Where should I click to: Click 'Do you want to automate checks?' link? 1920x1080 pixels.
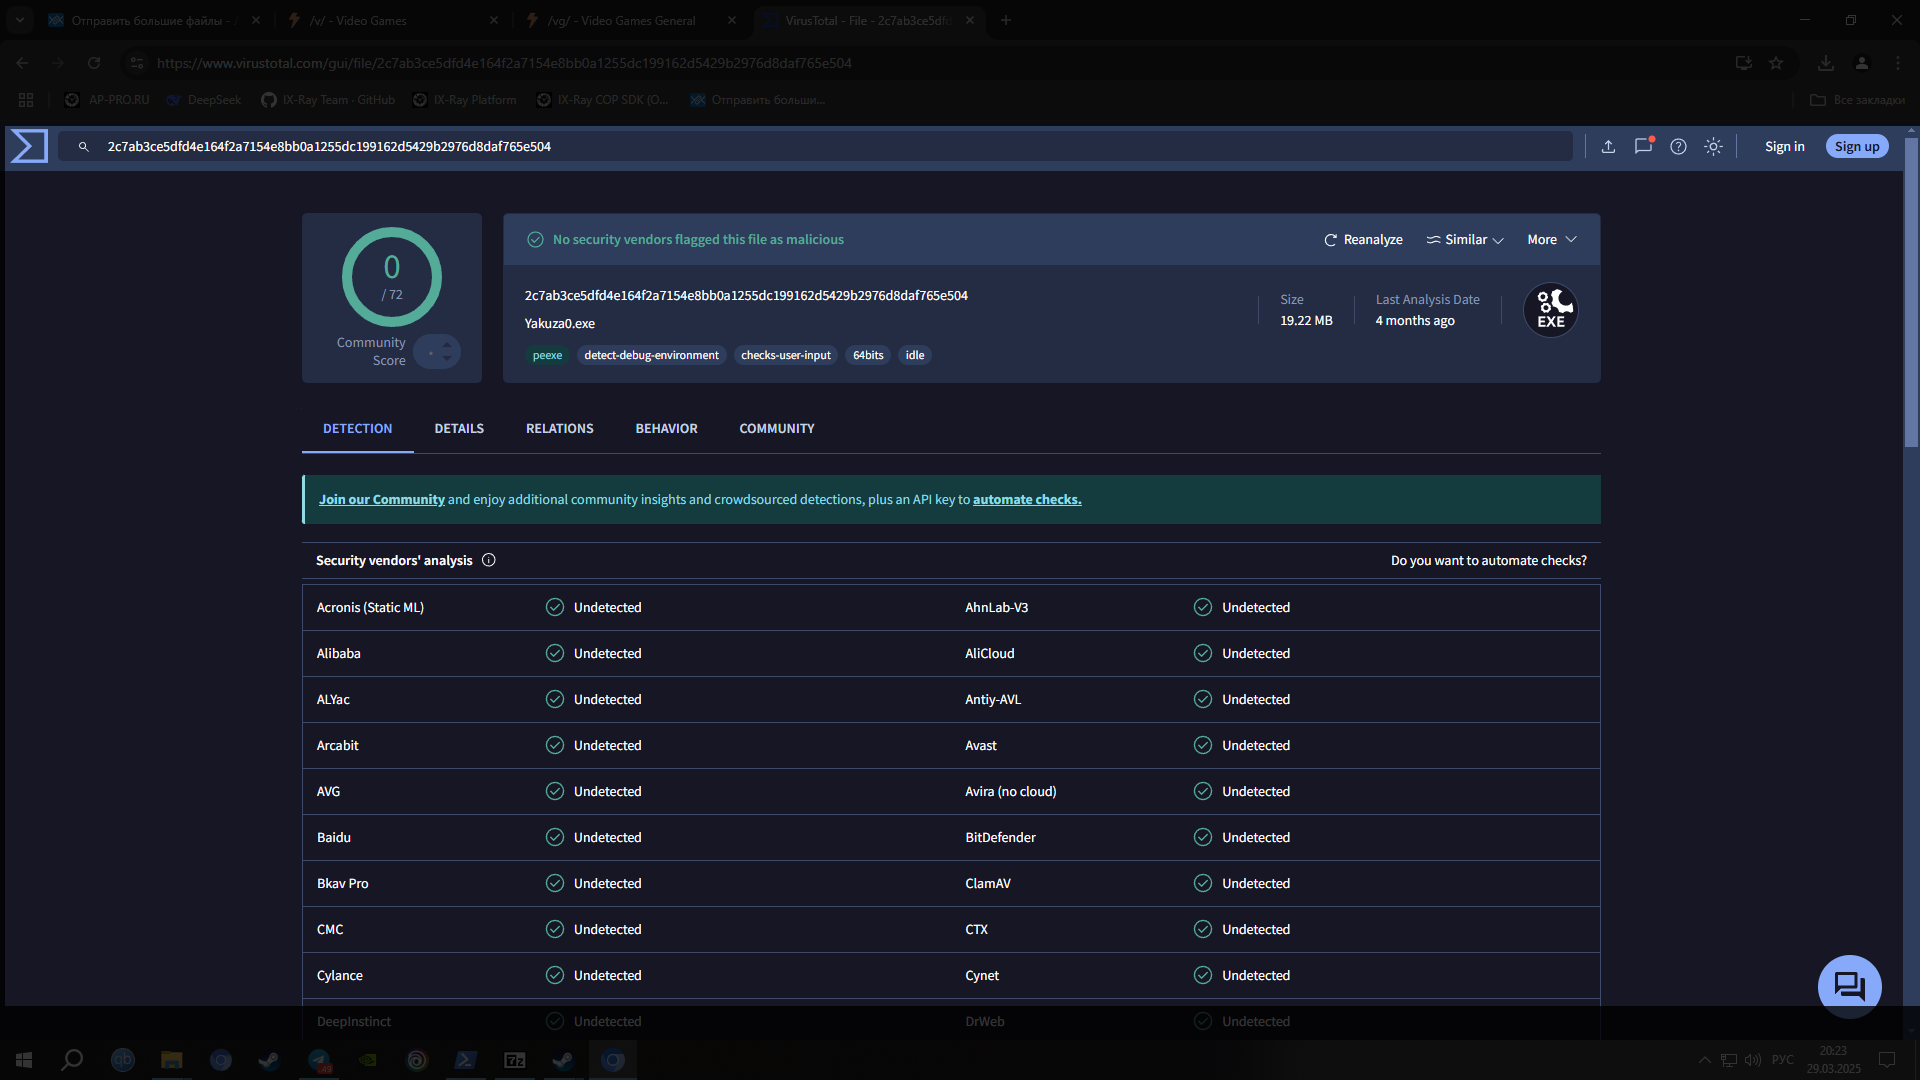1489,561
